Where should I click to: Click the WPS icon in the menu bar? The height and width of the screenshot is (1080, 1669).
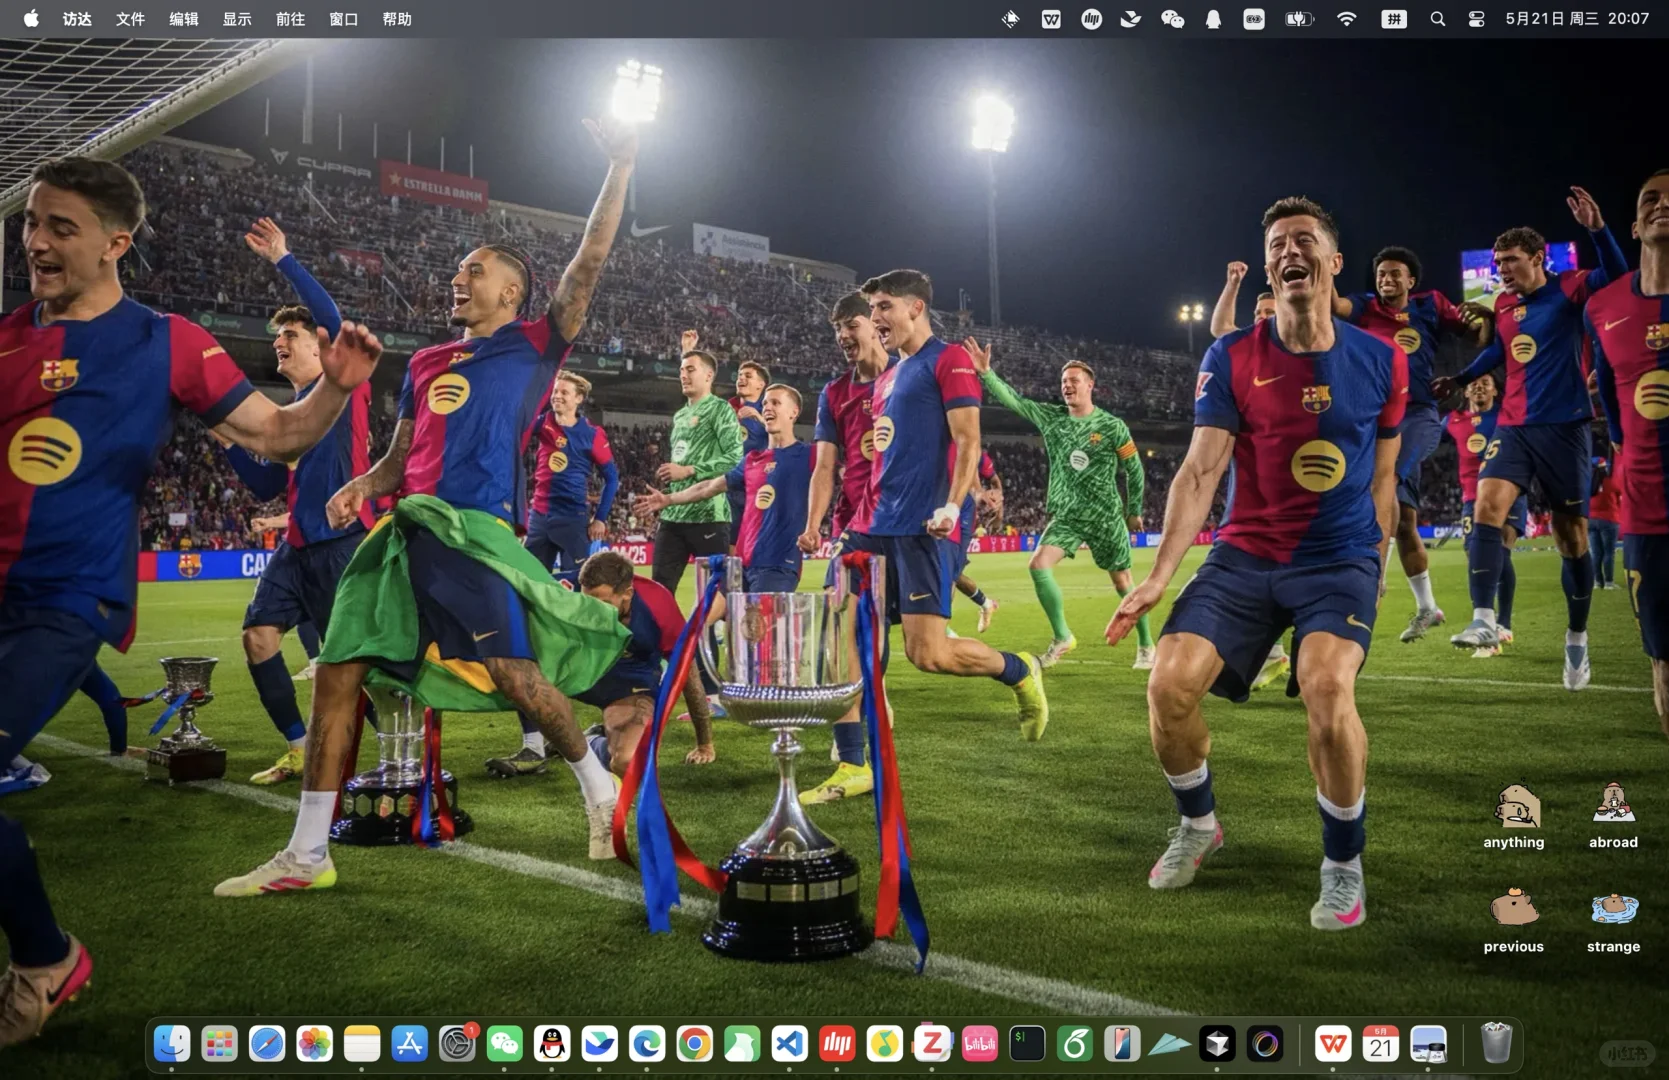click(x=1051, y=18)
